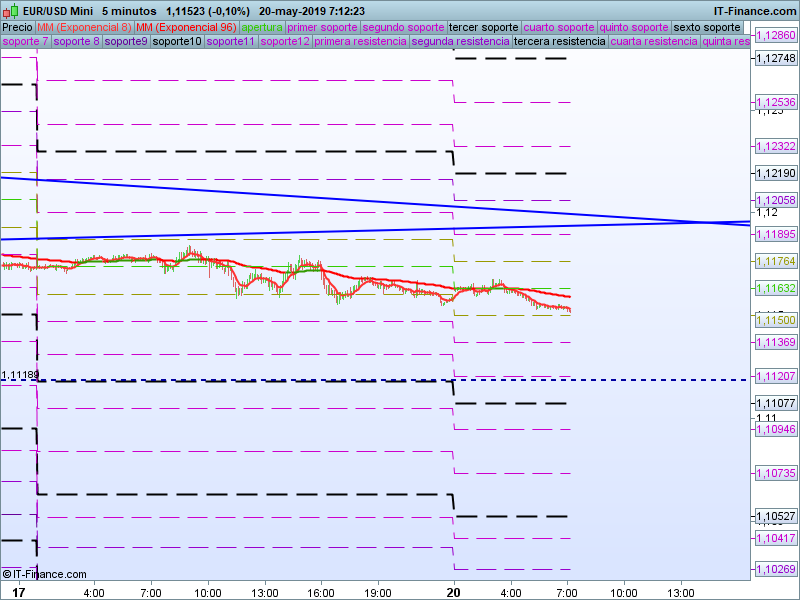This screenshot has width=800, height=600.
Task: Select the green 1,11632 price tag
Action: tap(776, 288)
